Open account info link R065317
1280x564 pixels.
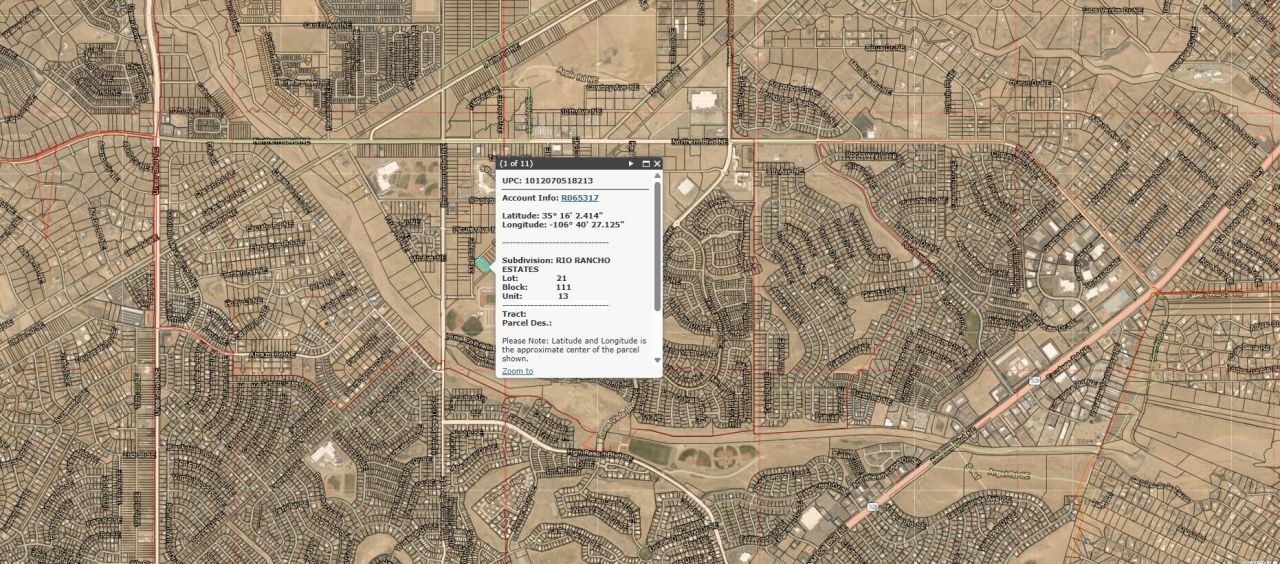(579, 198)
